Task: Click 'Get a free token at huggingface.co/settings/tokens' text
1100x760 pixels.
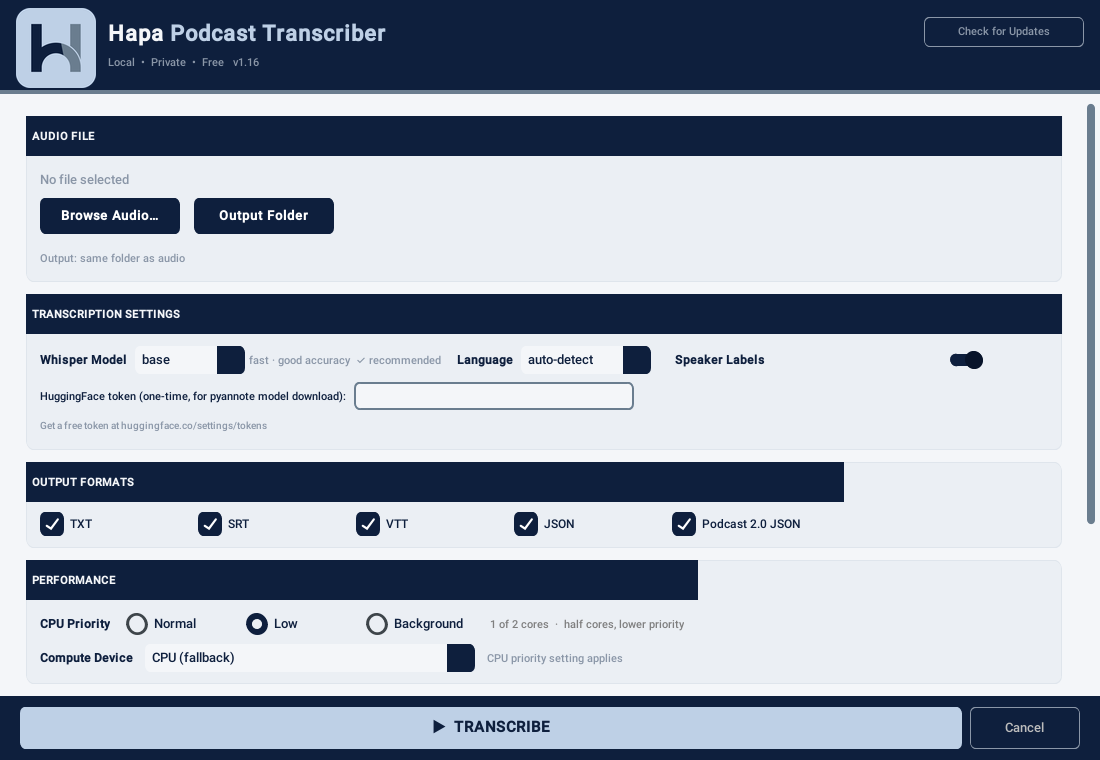Action: [154, 425]
